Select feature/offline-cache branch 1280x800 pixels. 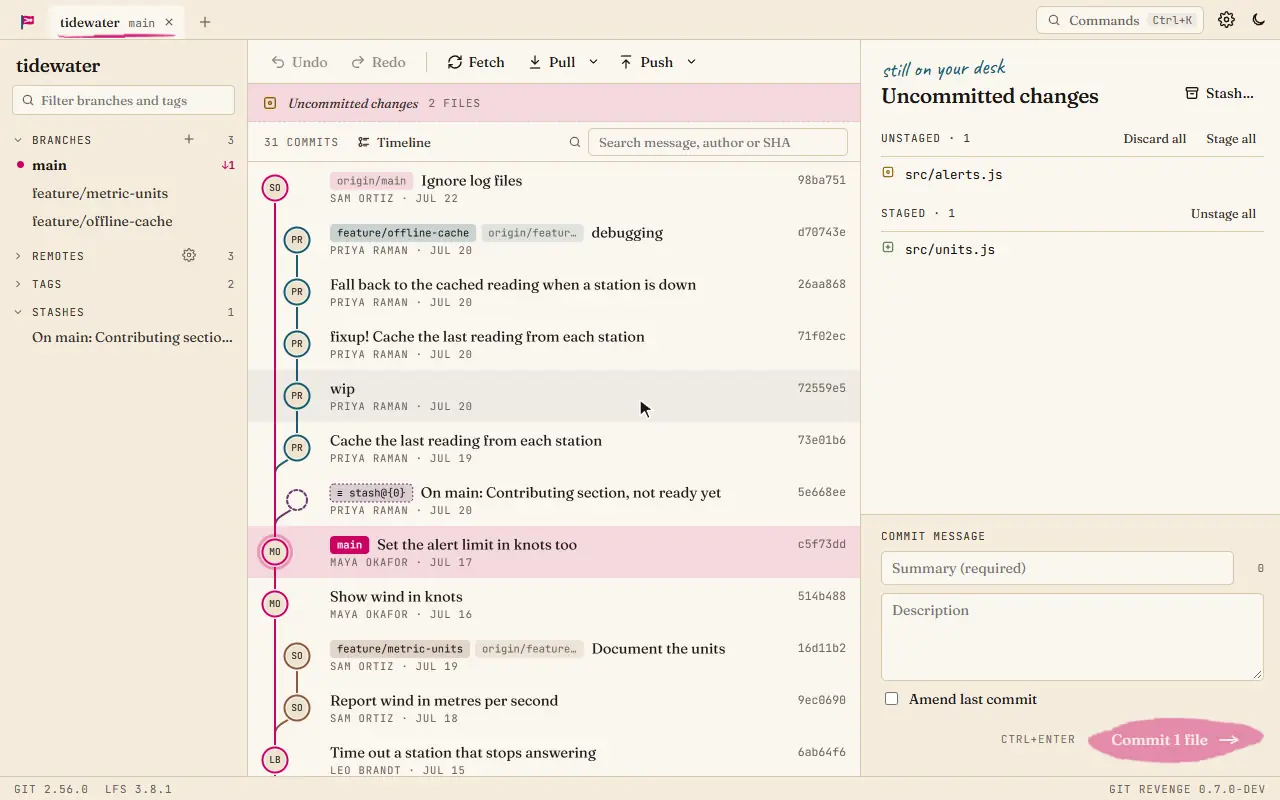(124, 222)
